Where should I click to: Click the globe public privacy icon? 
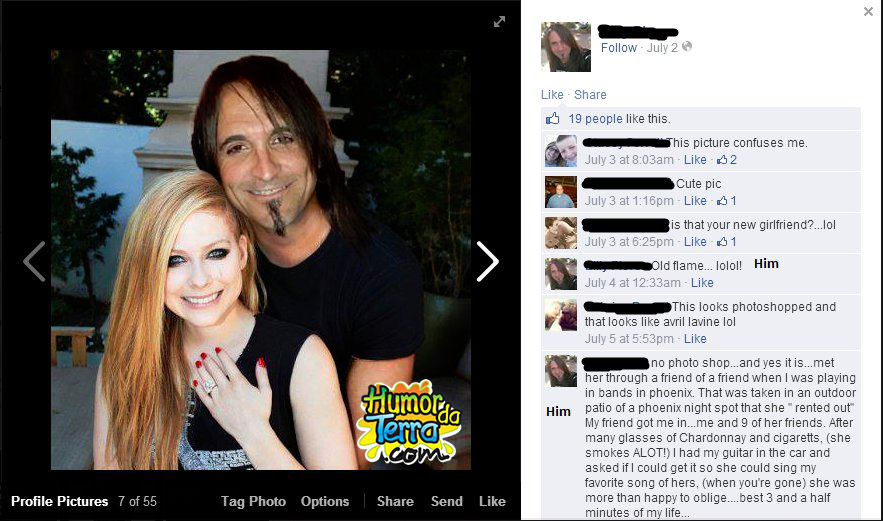686,47
